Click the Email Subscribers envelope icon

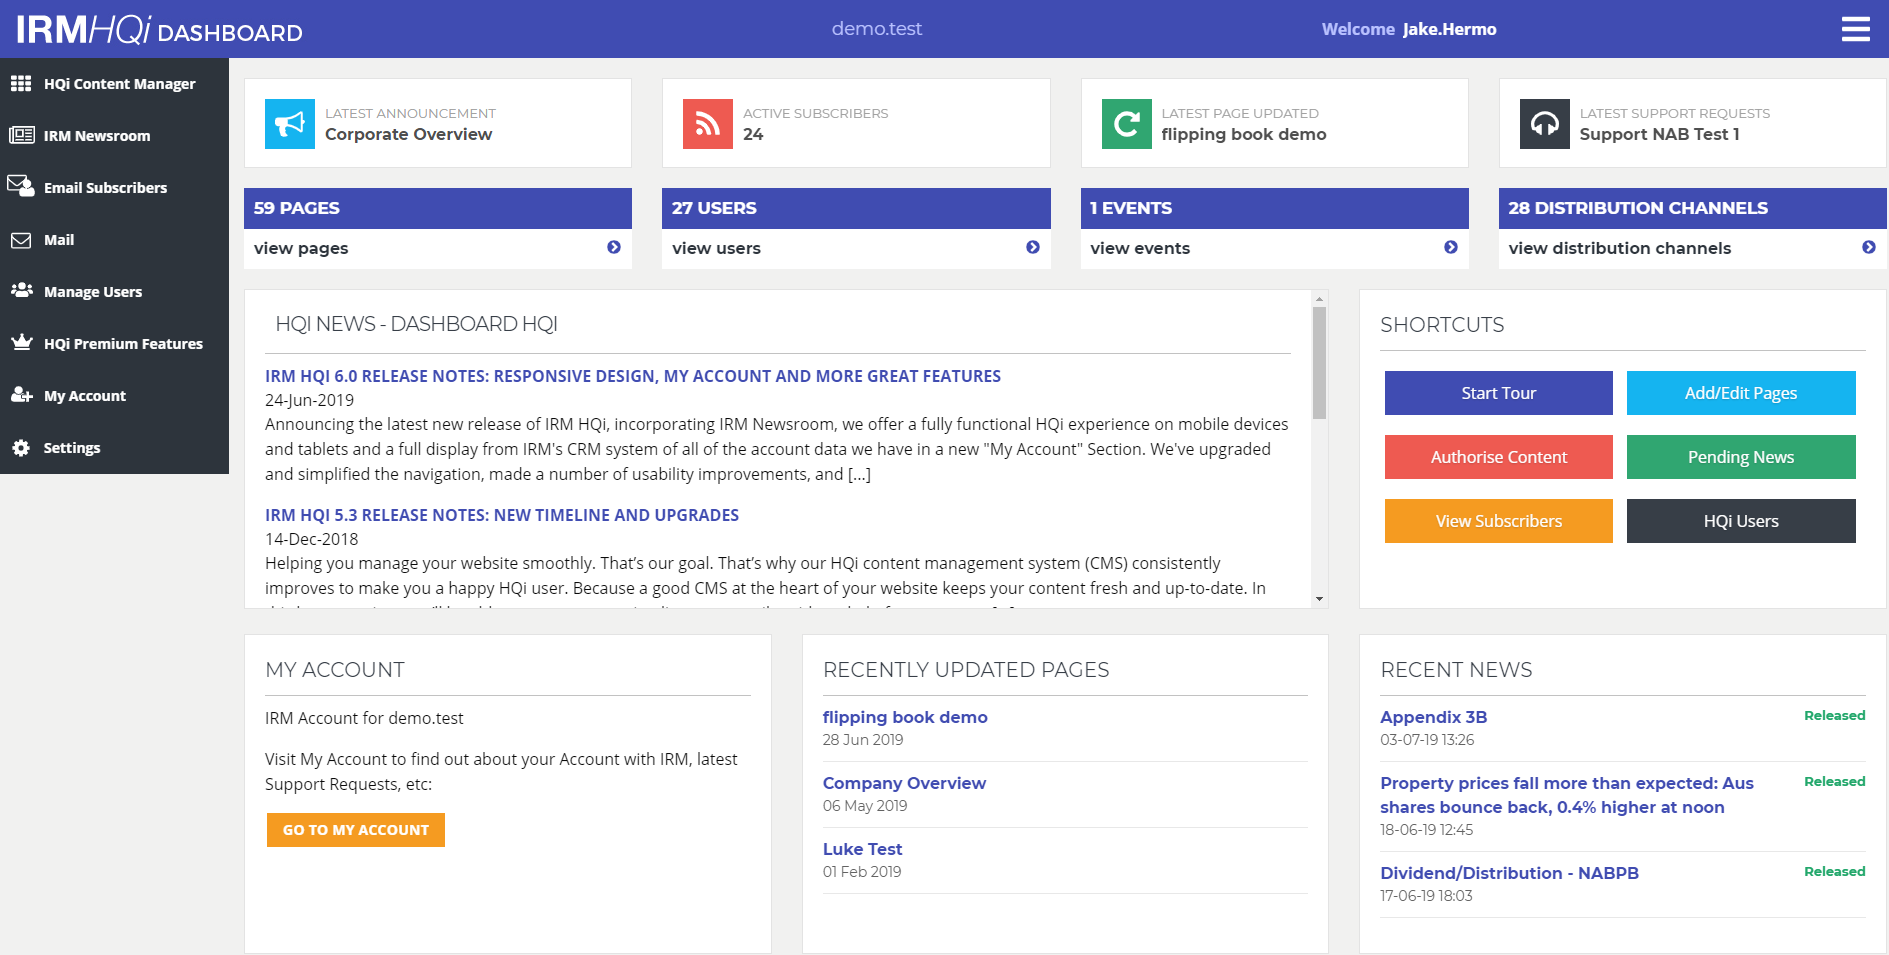click(21, 186)
